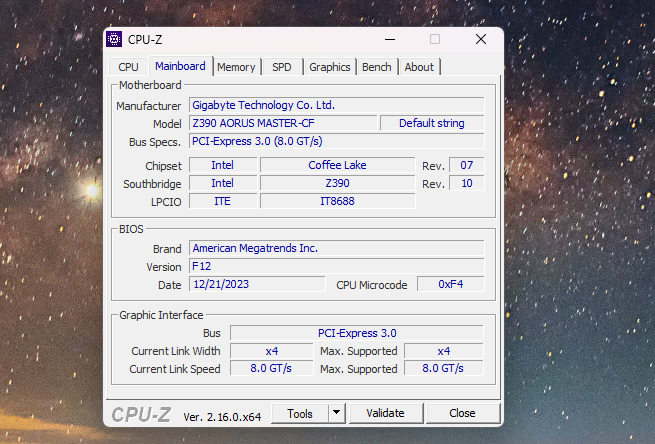Click the BIOS version F12 field
The image size is (655, 444).
pos(337,266)
